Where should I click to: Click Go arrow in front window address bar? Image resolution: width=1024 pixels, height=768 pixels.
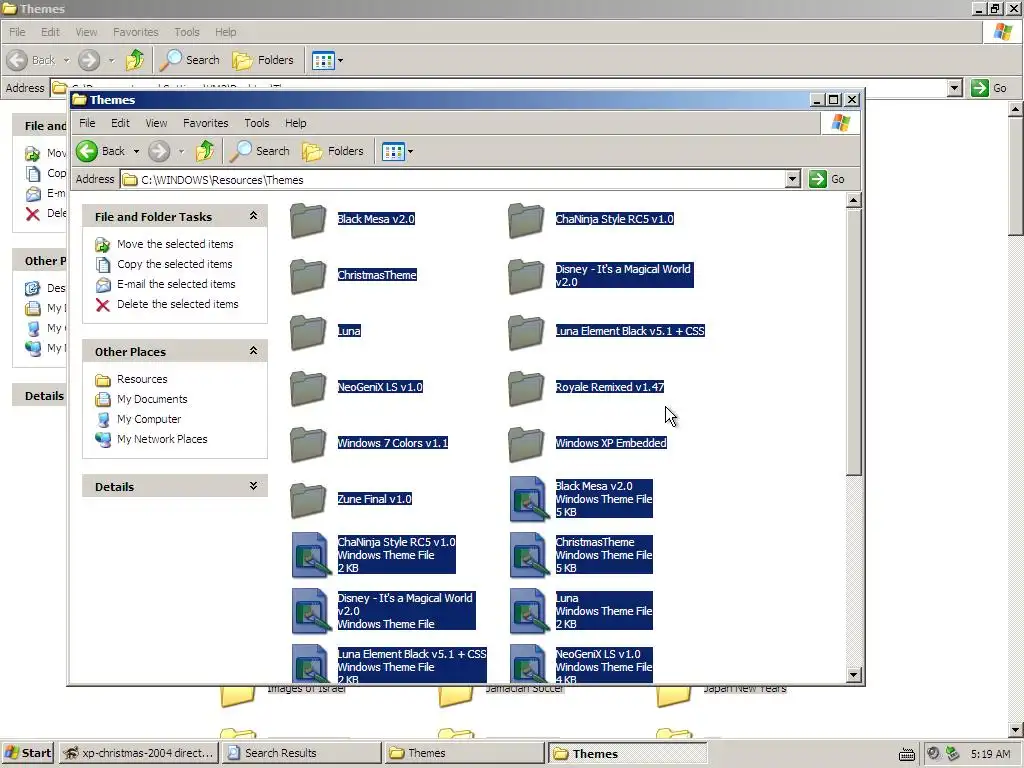pos(818,179)
